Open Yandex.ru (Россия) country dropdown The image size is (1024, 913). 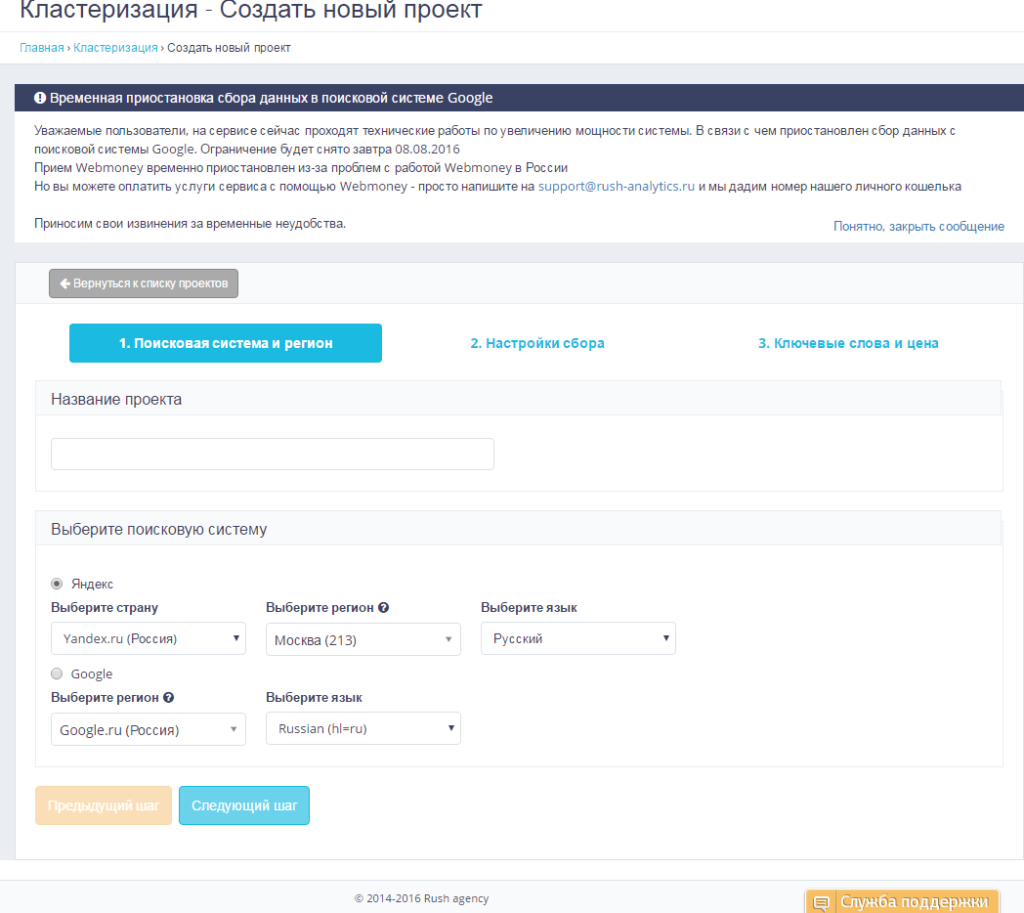point(148,638)
